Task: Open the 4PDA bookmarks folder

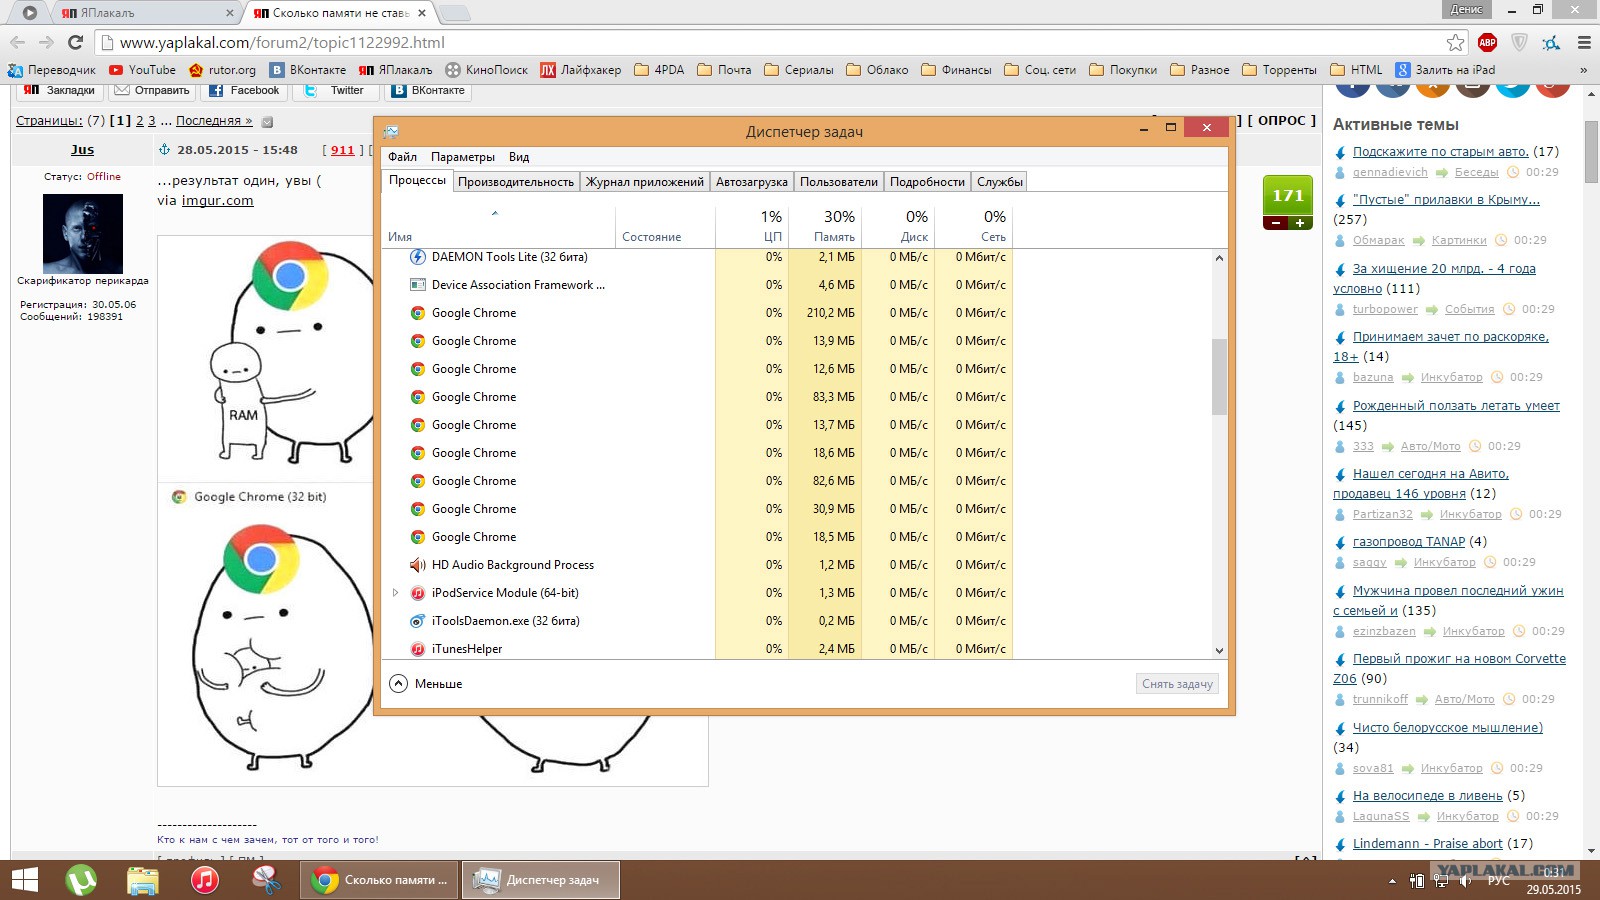Action: (x=659, y=70)
